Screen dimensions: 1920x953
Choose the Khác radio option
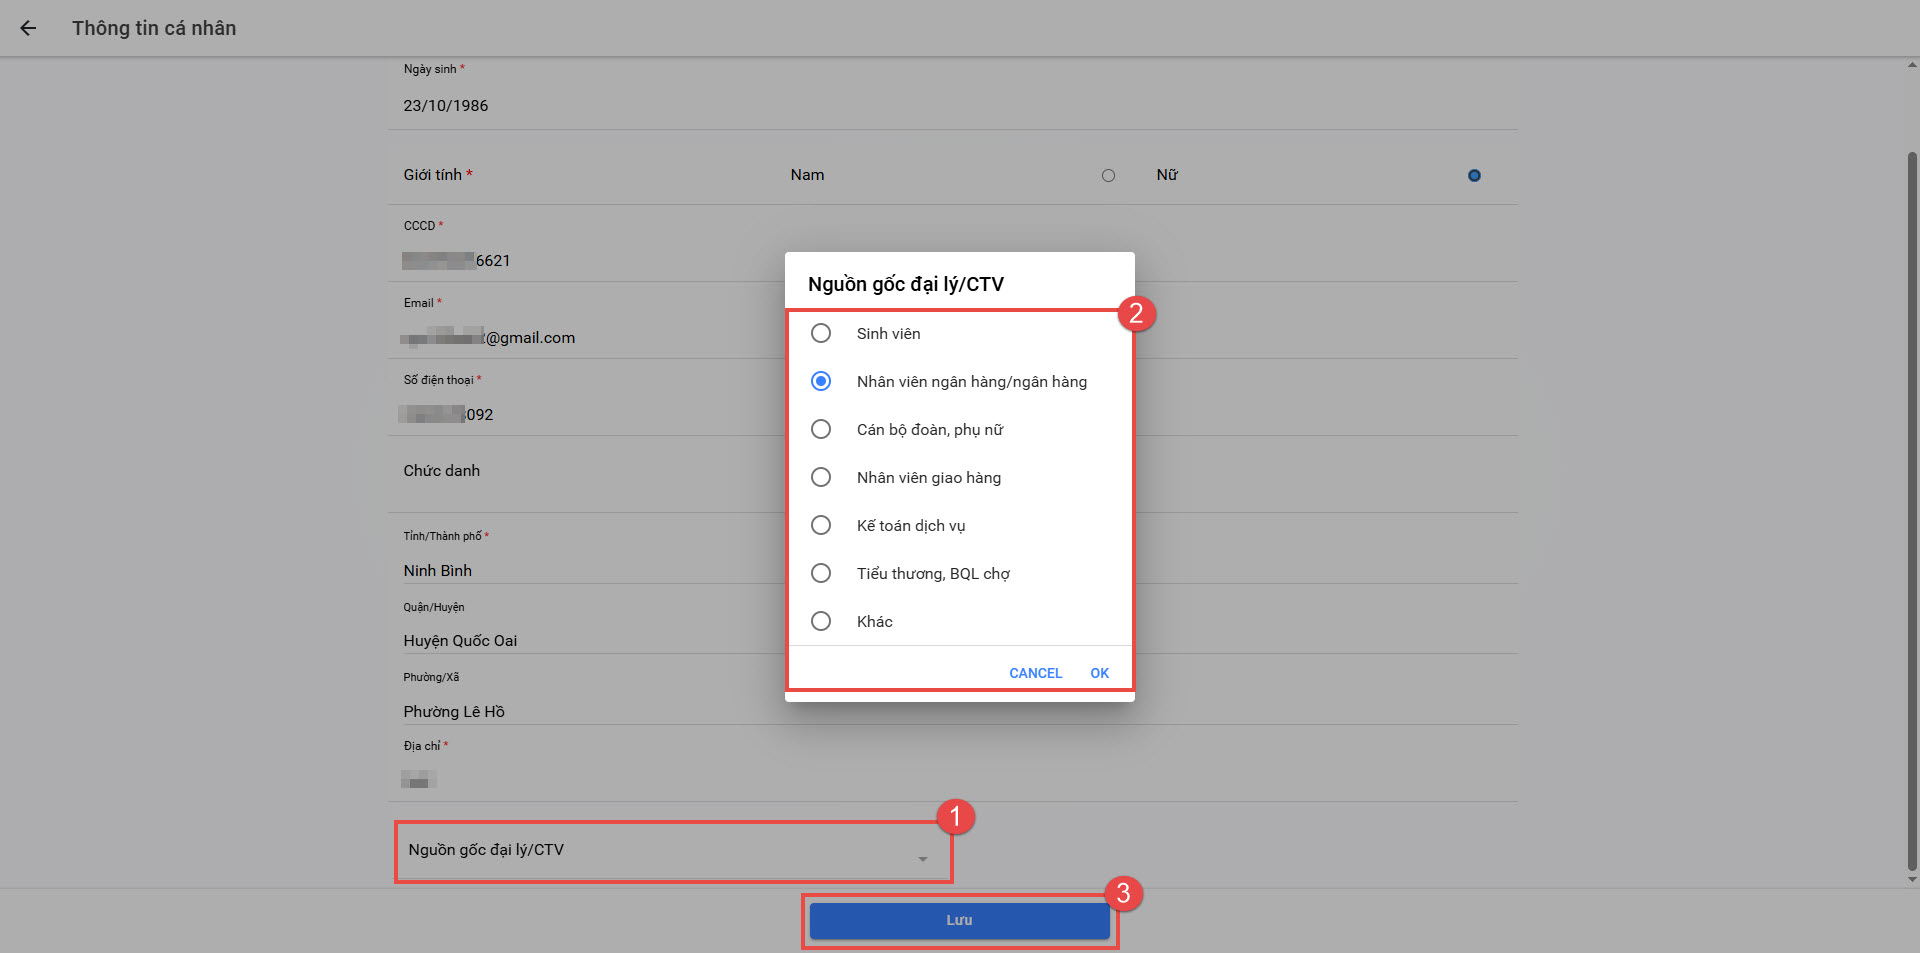(x=821, y=621)
